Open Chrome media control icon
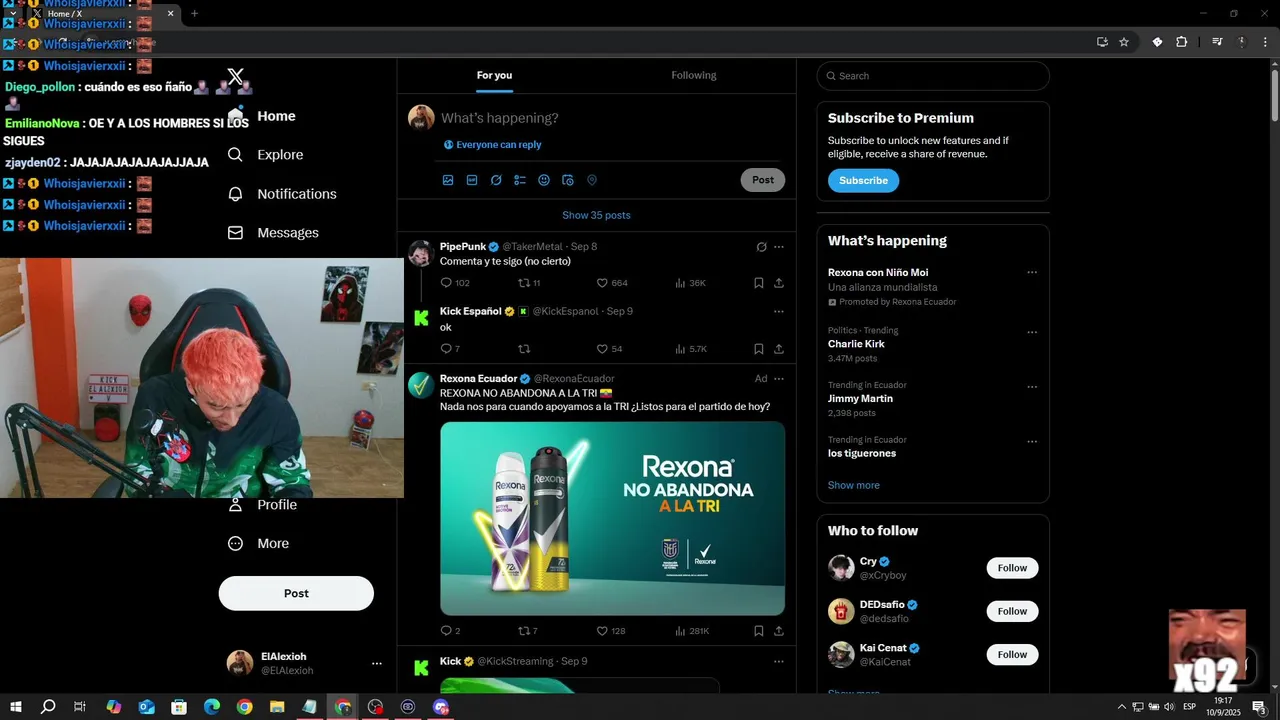The height and width of the screenshot is (720, 1280). click(x=1217, y=42)
